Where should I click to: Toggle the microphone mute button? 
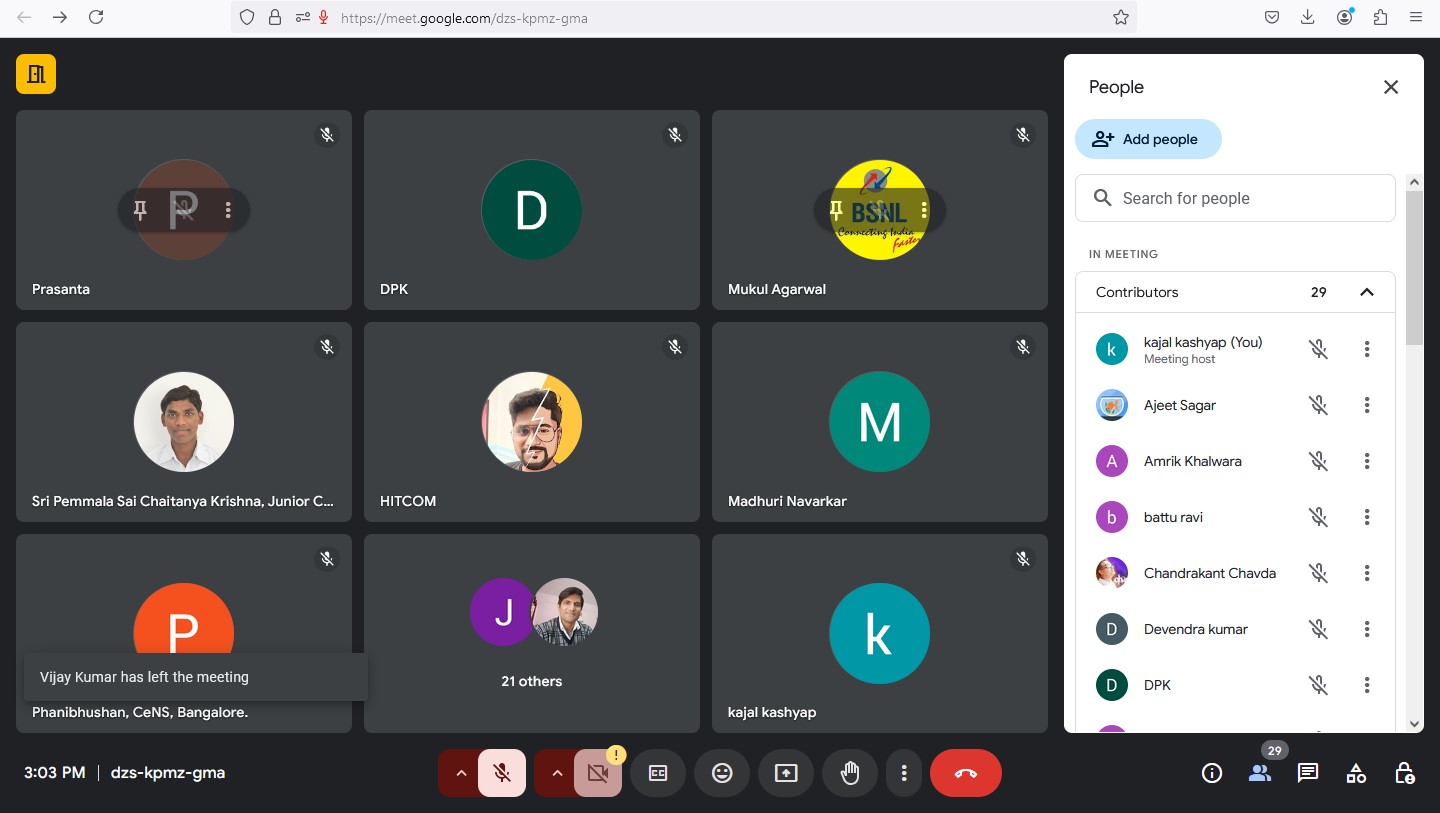pyautogui.click(x=502, y=773)
